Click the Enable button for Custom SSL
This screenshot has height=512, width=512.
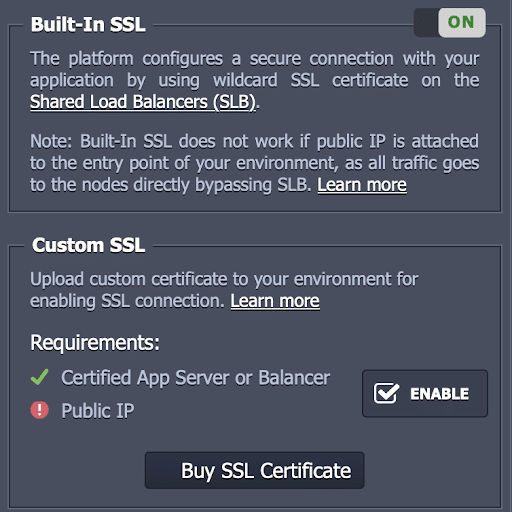click(x=425, y=393)
